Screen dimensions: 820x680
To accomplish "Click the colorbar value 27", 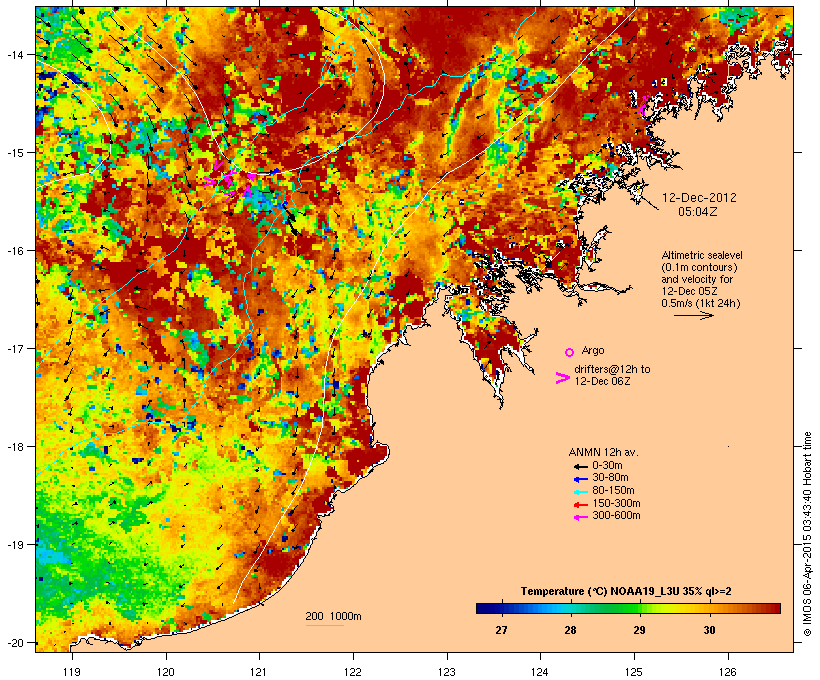I will pyautogui.click(x=501, y=630).
